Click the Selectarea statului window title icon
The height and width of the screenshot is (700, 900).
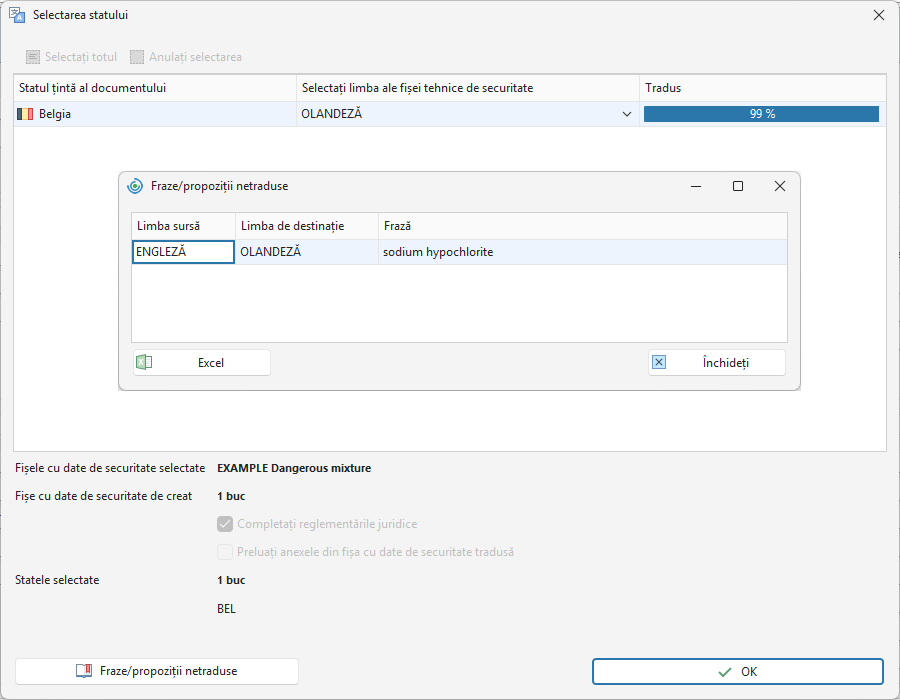pyautogui.click(x=17, y=15)
